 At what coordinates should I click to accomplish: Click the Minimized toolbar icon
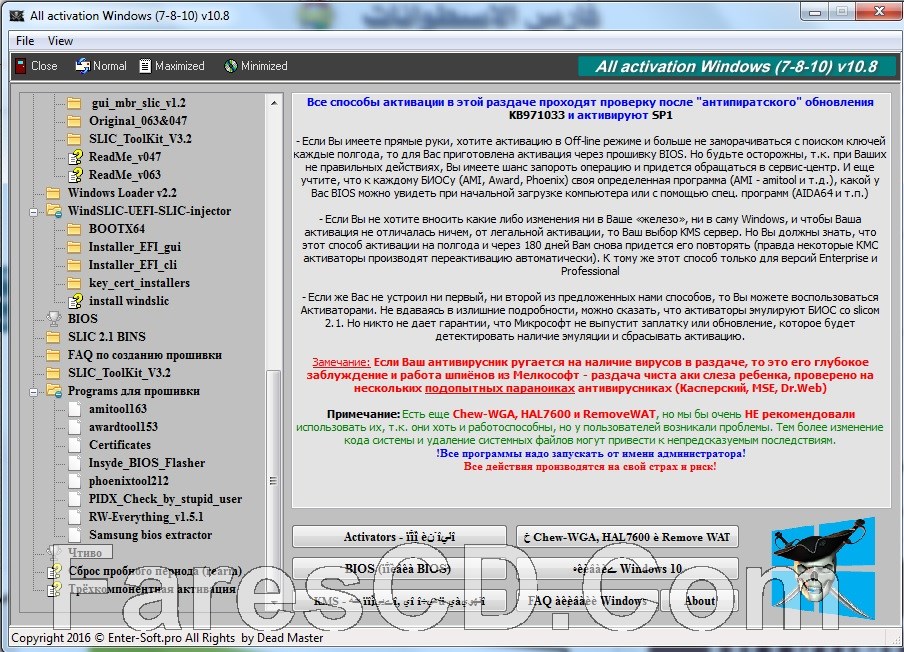pyautogui.click(x=231, y=66)
